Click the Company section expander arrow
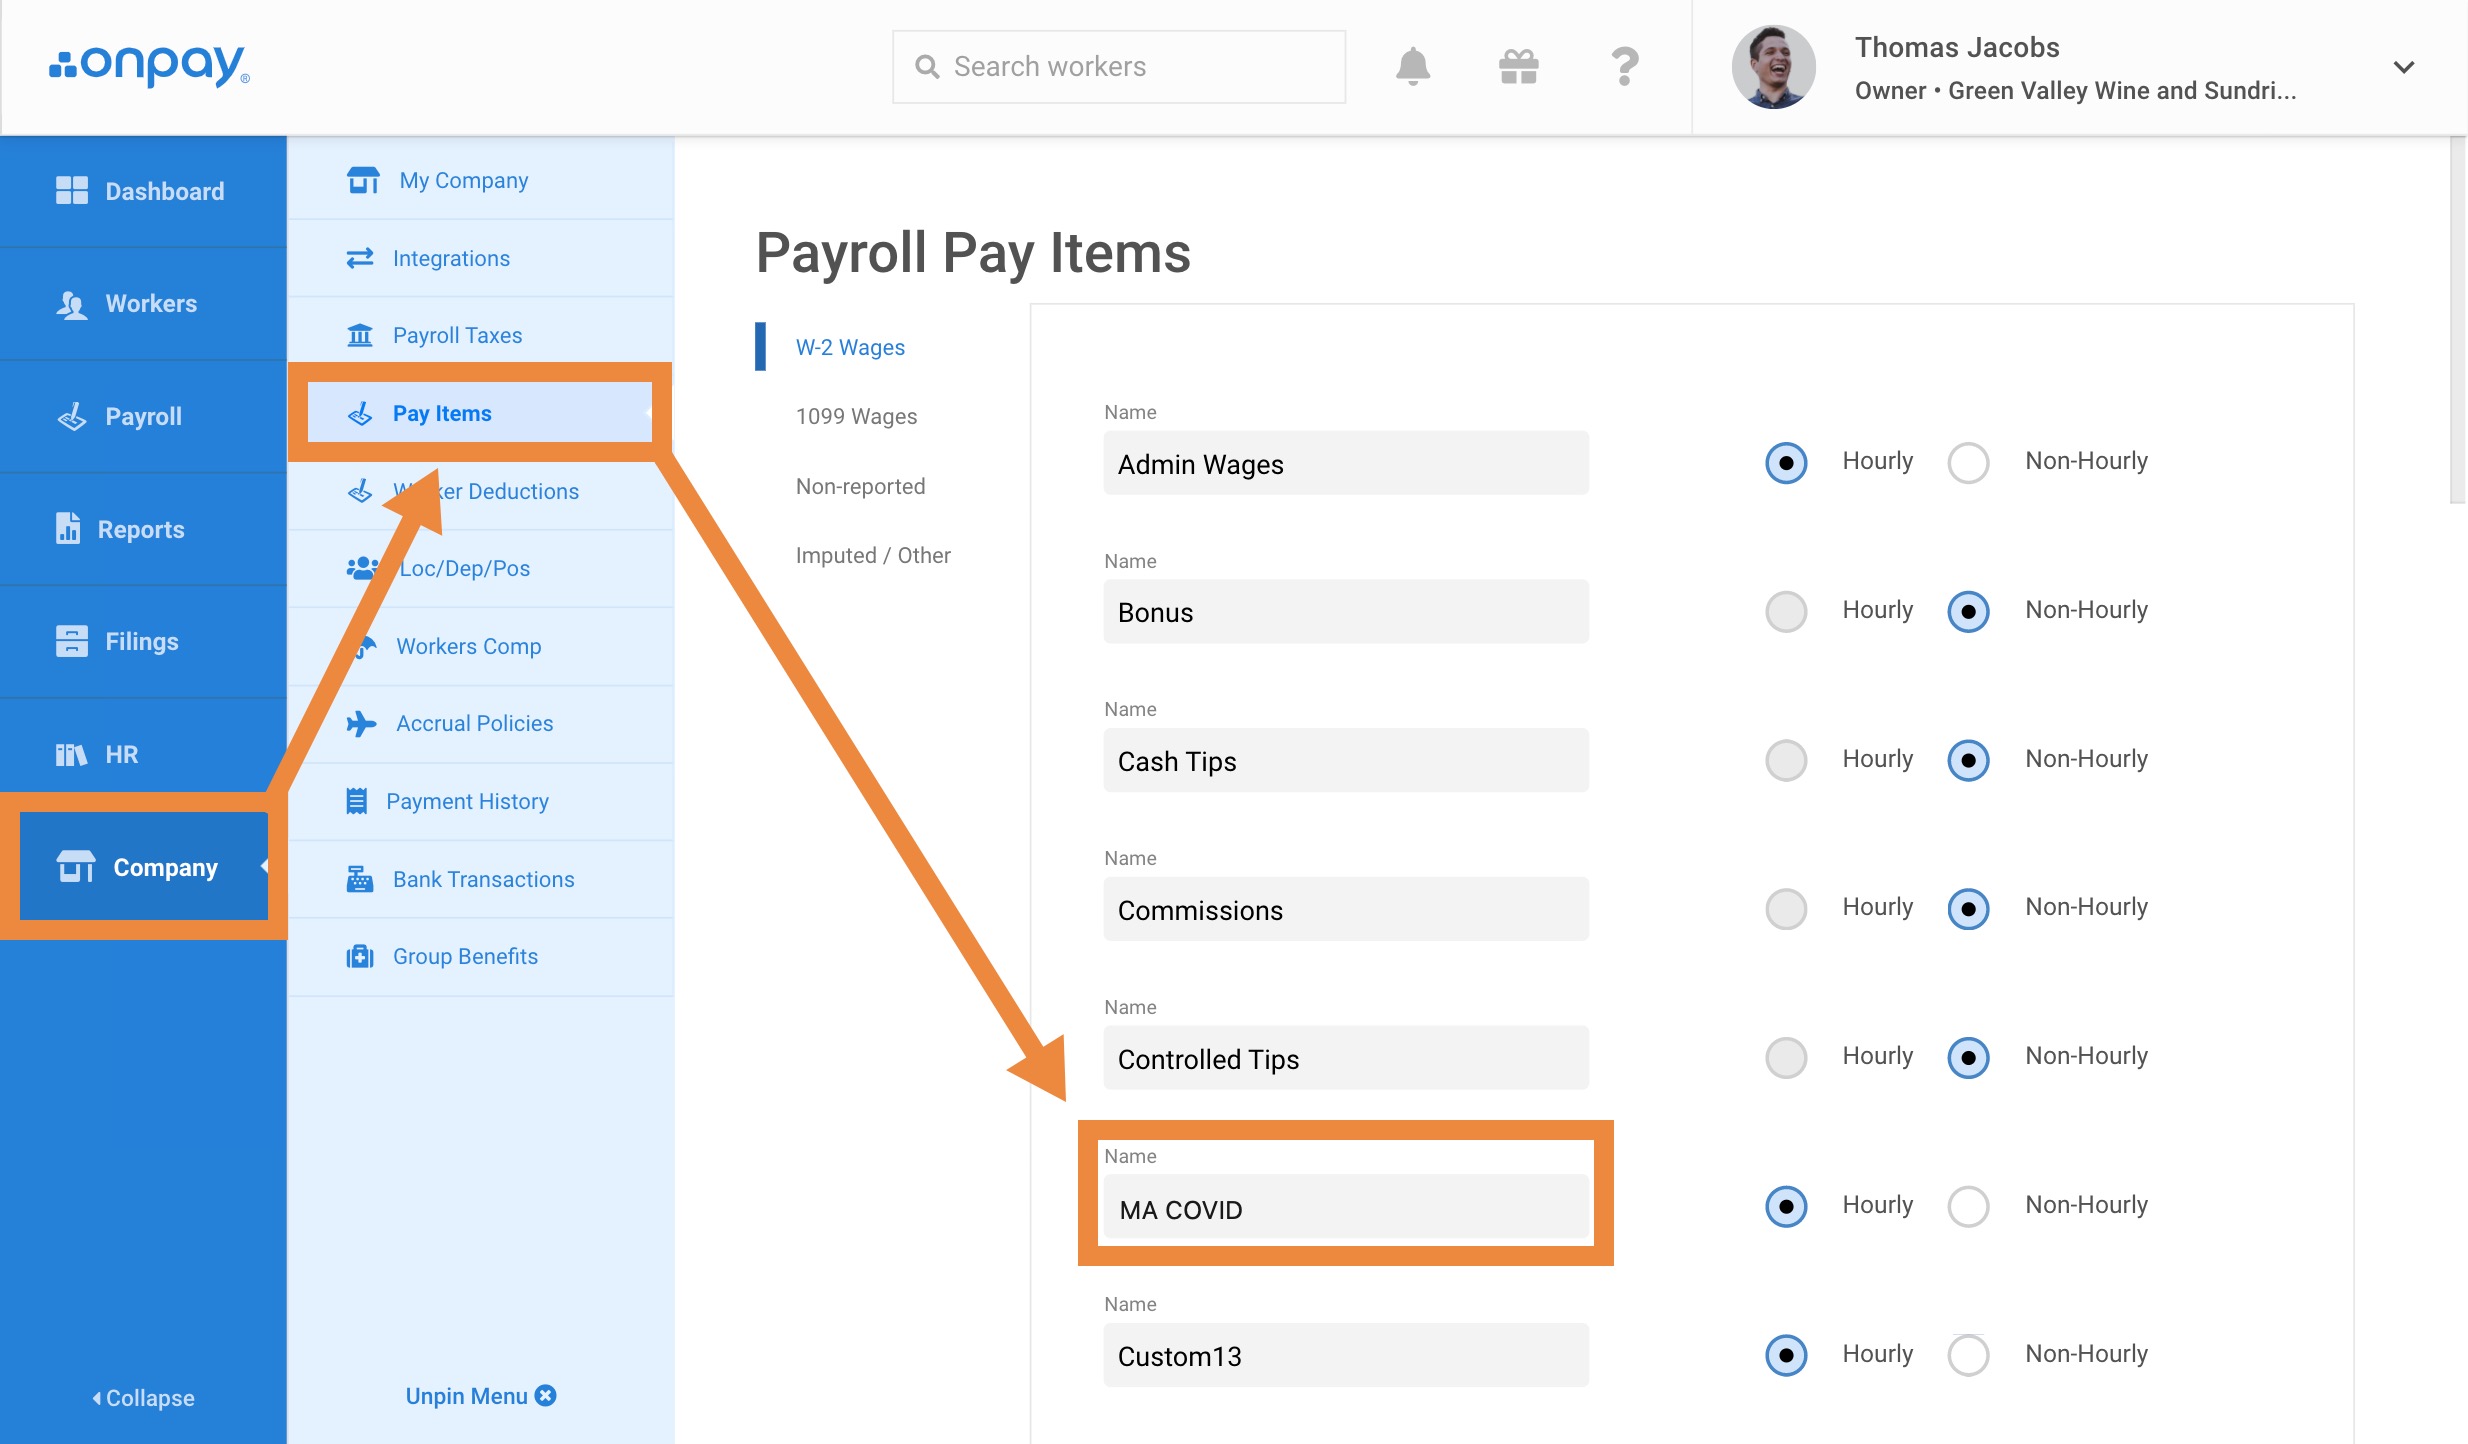This screenshot has height=1444, width=2468. [264, 866]
